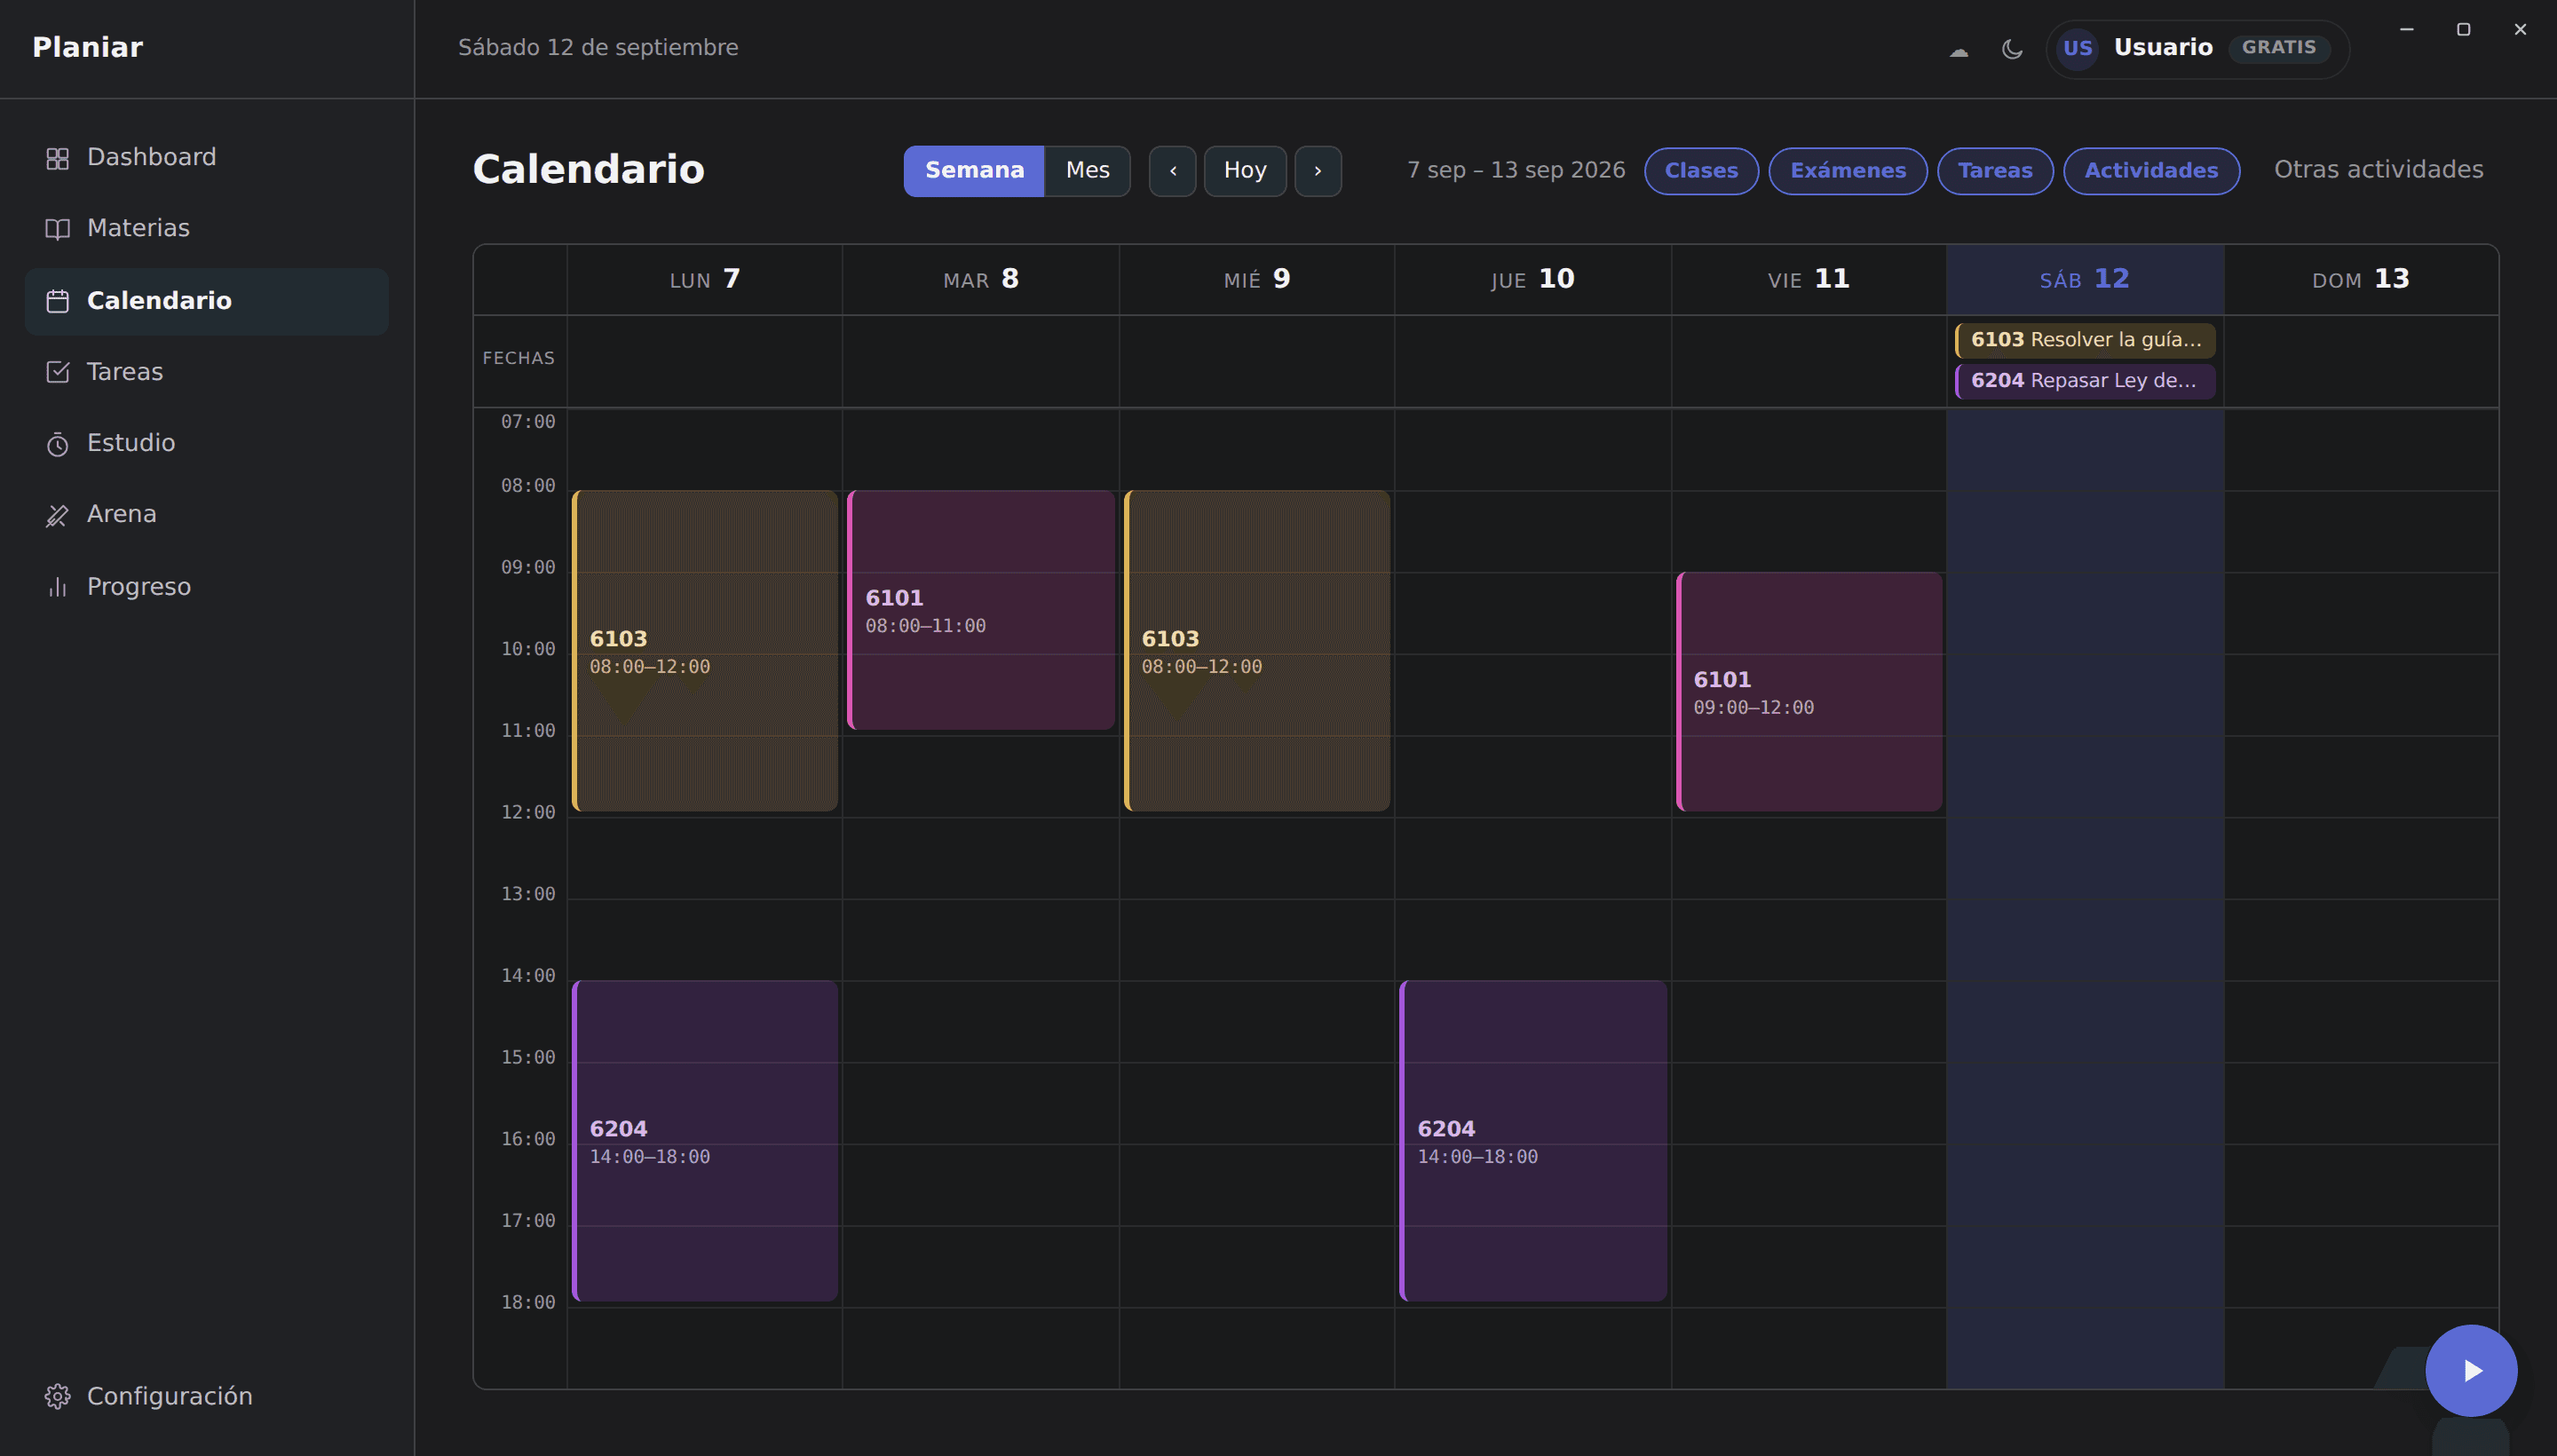
Task: Open Thursday's 6204 class block
Action: 1533,1141
